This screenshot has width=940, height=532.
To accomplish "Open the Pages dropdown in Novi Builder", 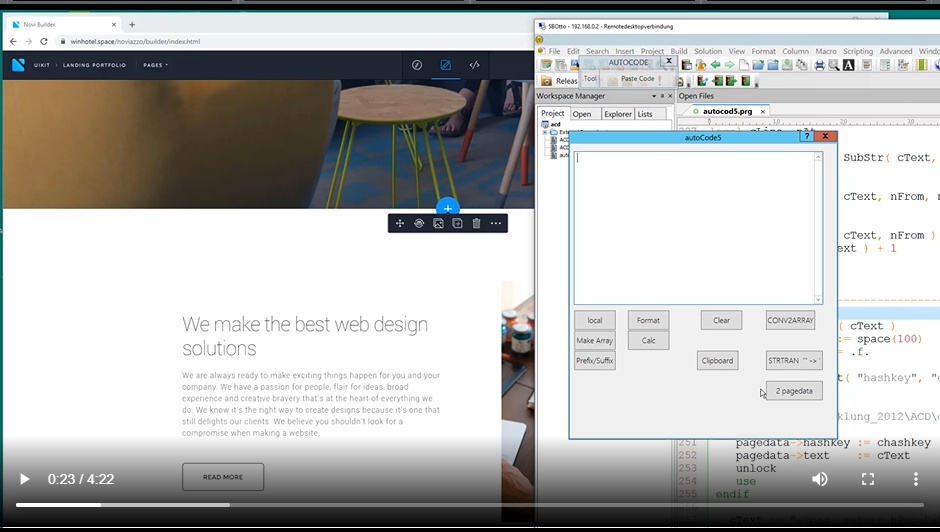I will click(x=155, y=65).
